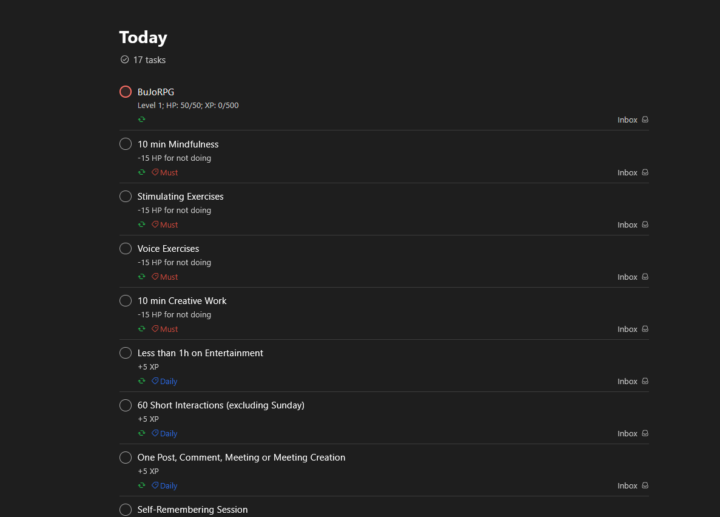The width and height of the screenshot is (720, 517).
Task: Click recurring icon on Less than 1h Entertainment
Action: [x=141, y=381]
